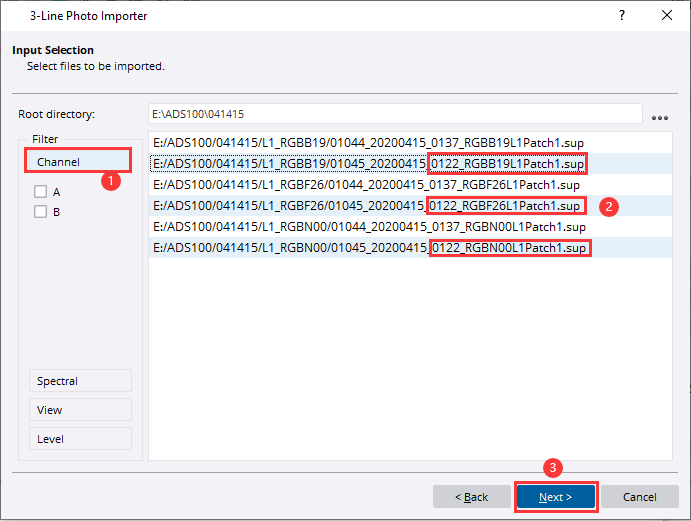Select the 0137_RGBB19L1Patch1.sup file

(x=366, y=142)
